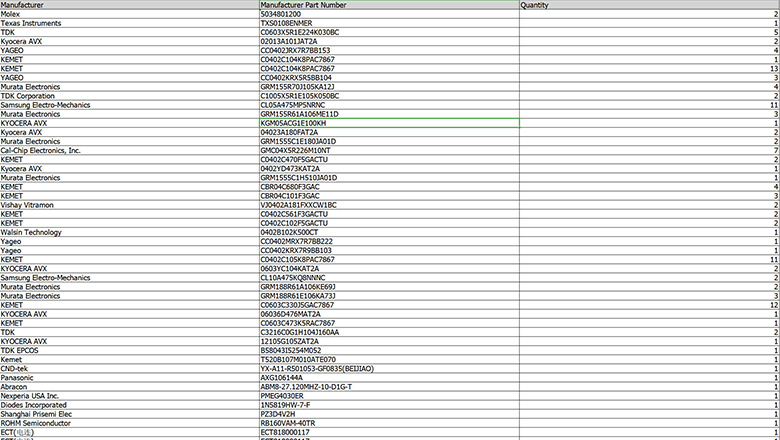Select the Manufacturer Part Number header cell

(x=388, y=5)
